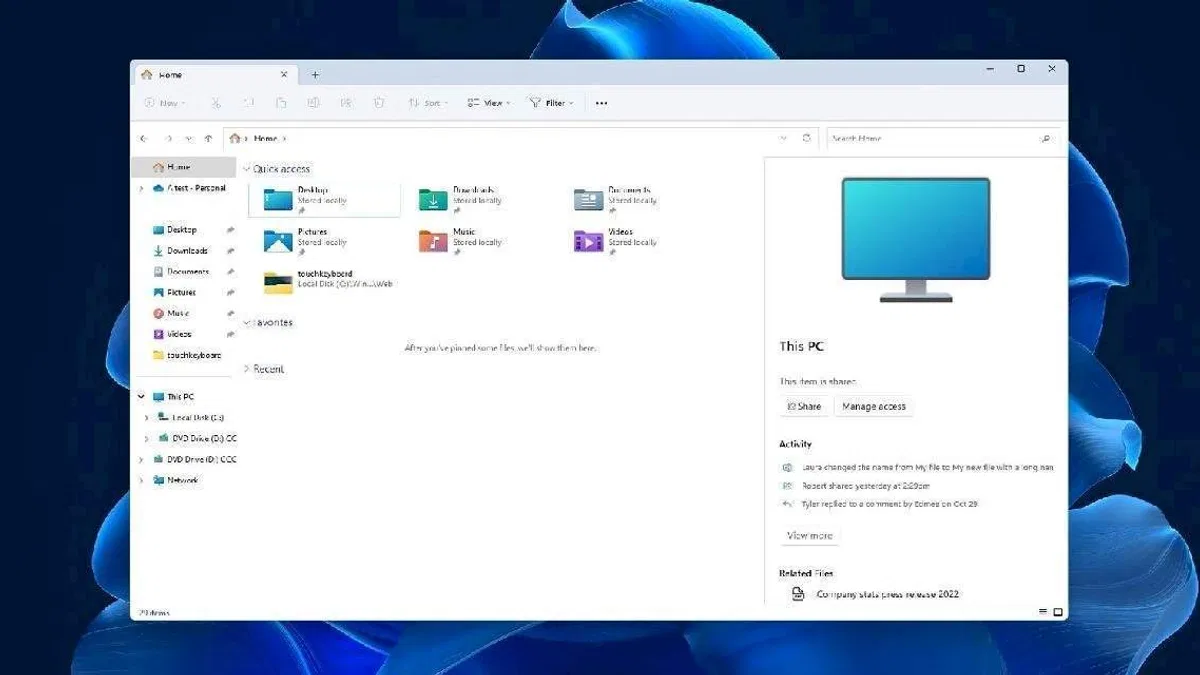
Task: Collapse the Favorites section
Action: pyautogui.click(x=247, y=323)
